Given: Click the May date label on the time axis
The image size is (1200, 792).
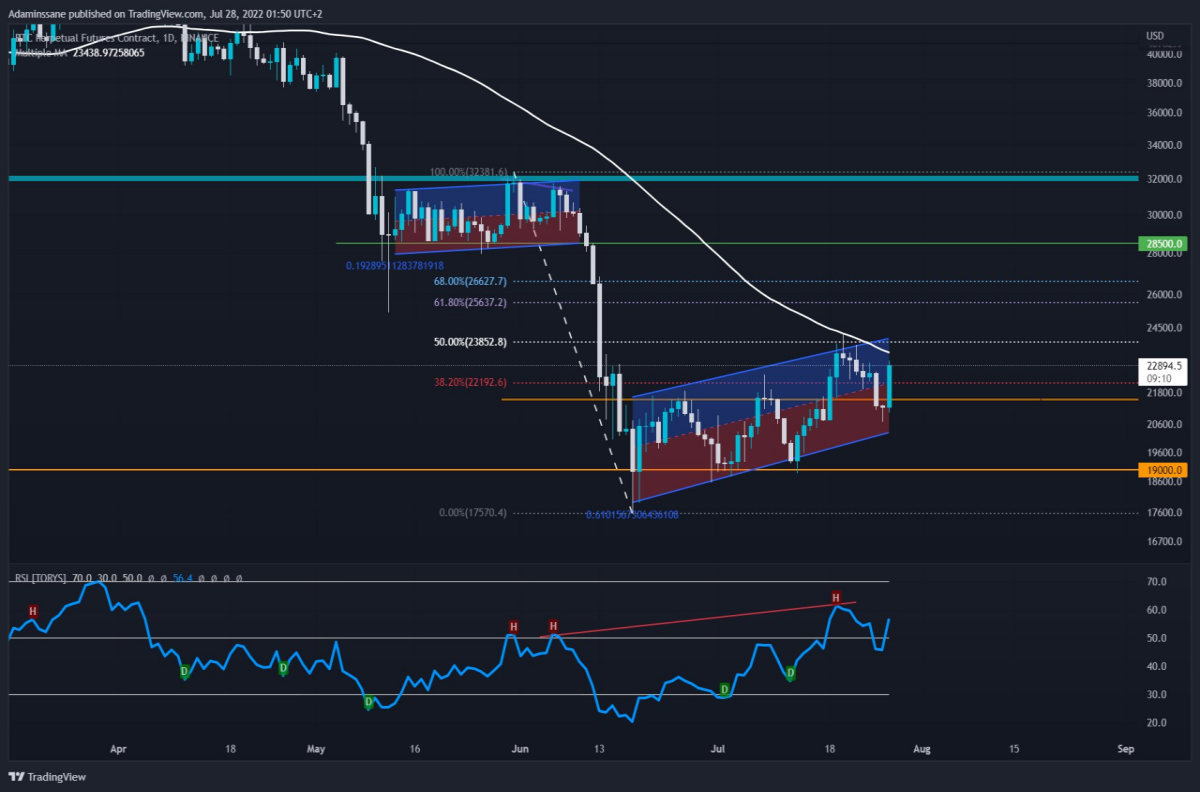Looking at the screenshot, I should pos(317,748).
